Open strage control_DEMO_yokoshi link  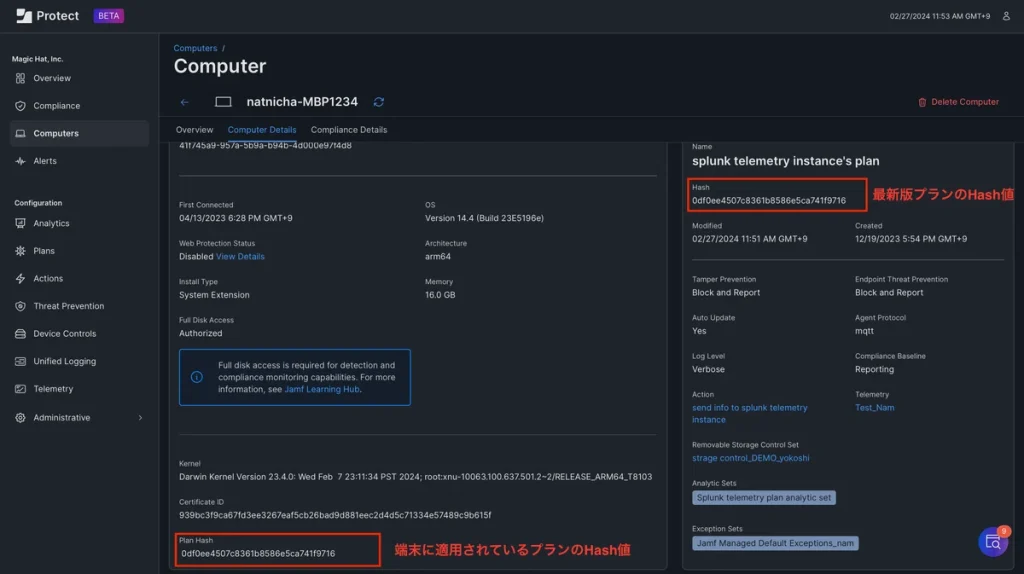tap(750, 458)
